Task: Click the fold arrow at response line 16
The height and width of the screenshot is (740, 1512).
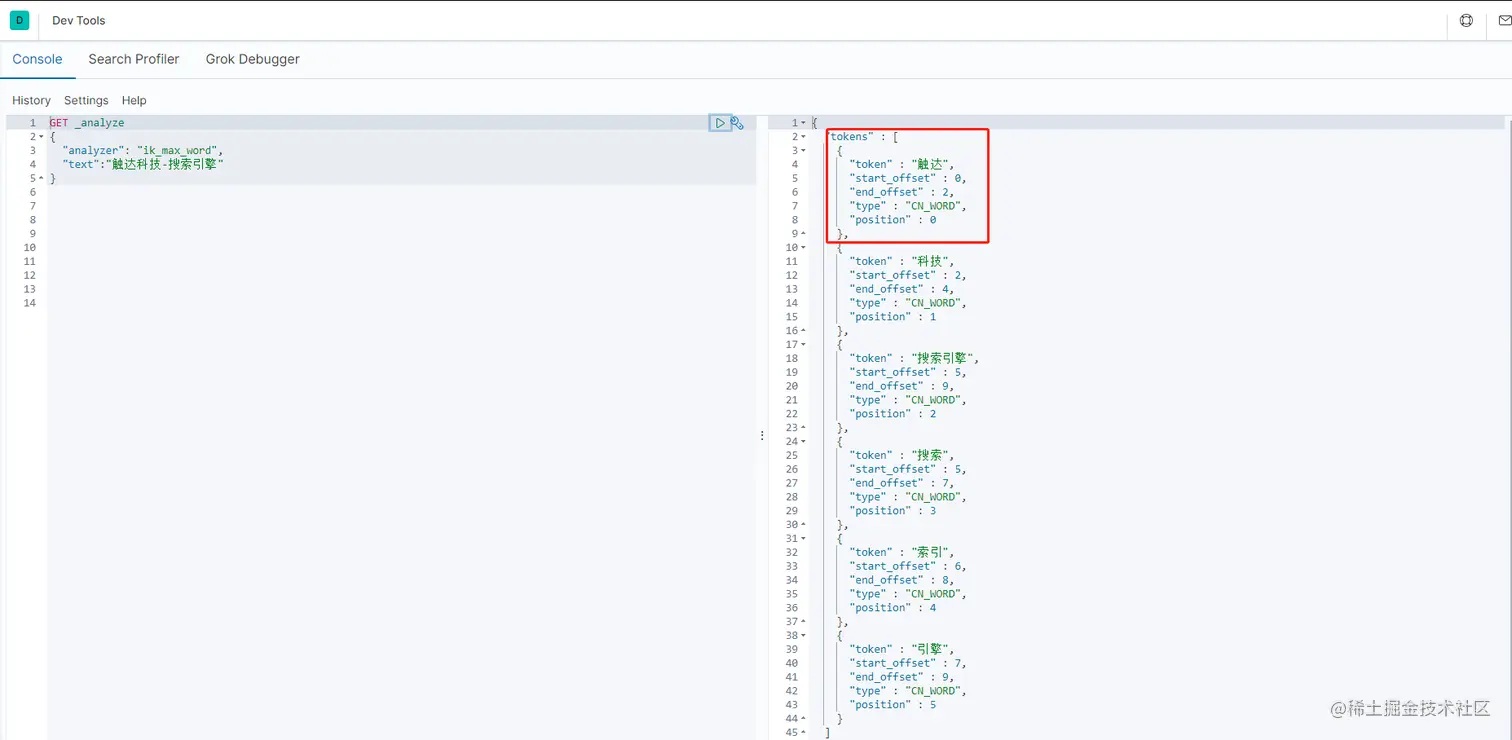Action: [803, 331]
